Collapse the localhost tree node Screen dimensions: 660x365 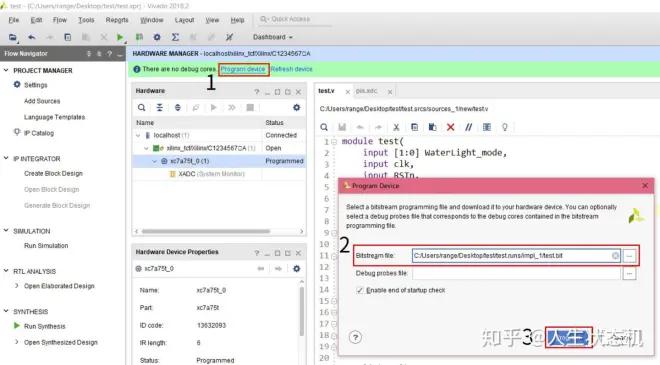tap(138, 135)
